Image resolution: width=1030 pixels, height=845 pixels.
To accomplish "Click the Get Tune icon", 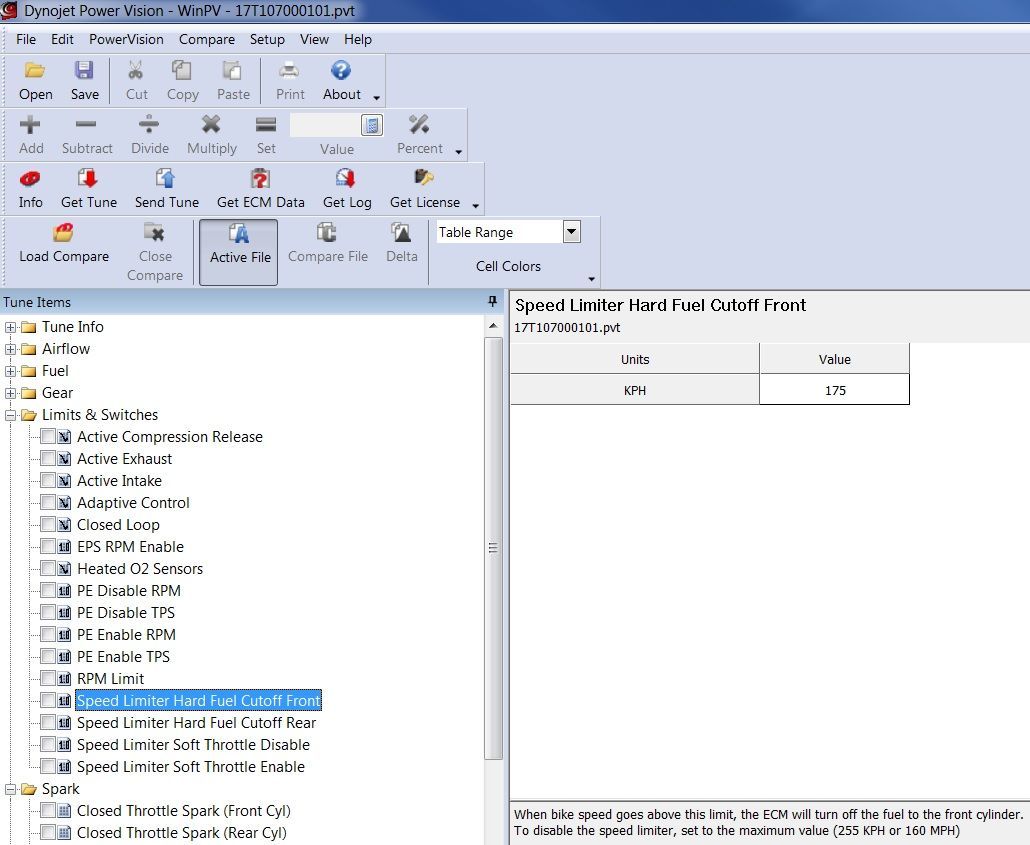I will pos(88,180).
